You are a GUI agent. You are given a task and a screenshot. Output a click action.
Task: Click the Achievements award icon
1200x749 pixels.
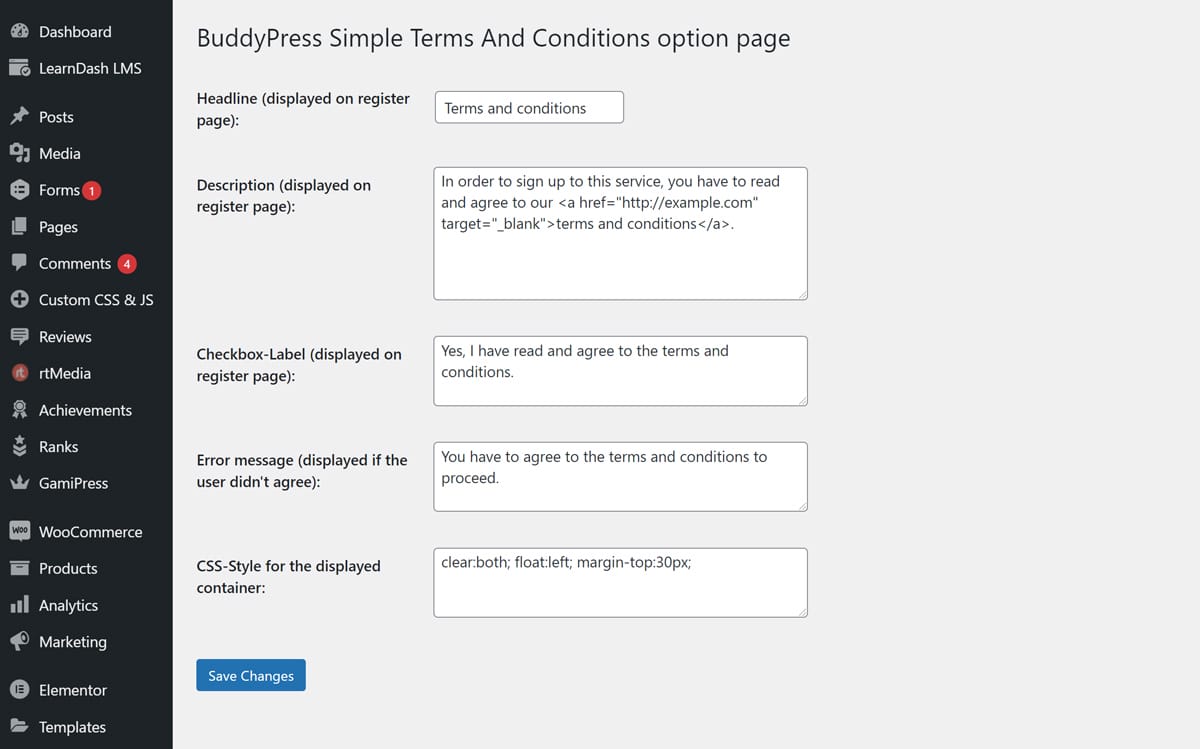[x=19, y=410]
